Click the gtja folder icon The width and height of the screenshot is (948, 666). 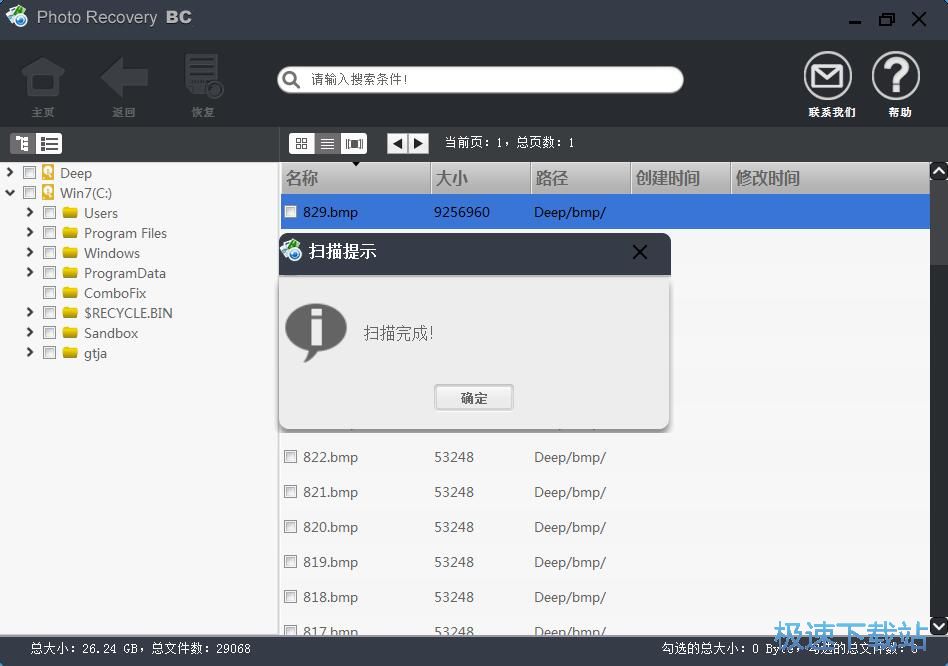(70, 352)
